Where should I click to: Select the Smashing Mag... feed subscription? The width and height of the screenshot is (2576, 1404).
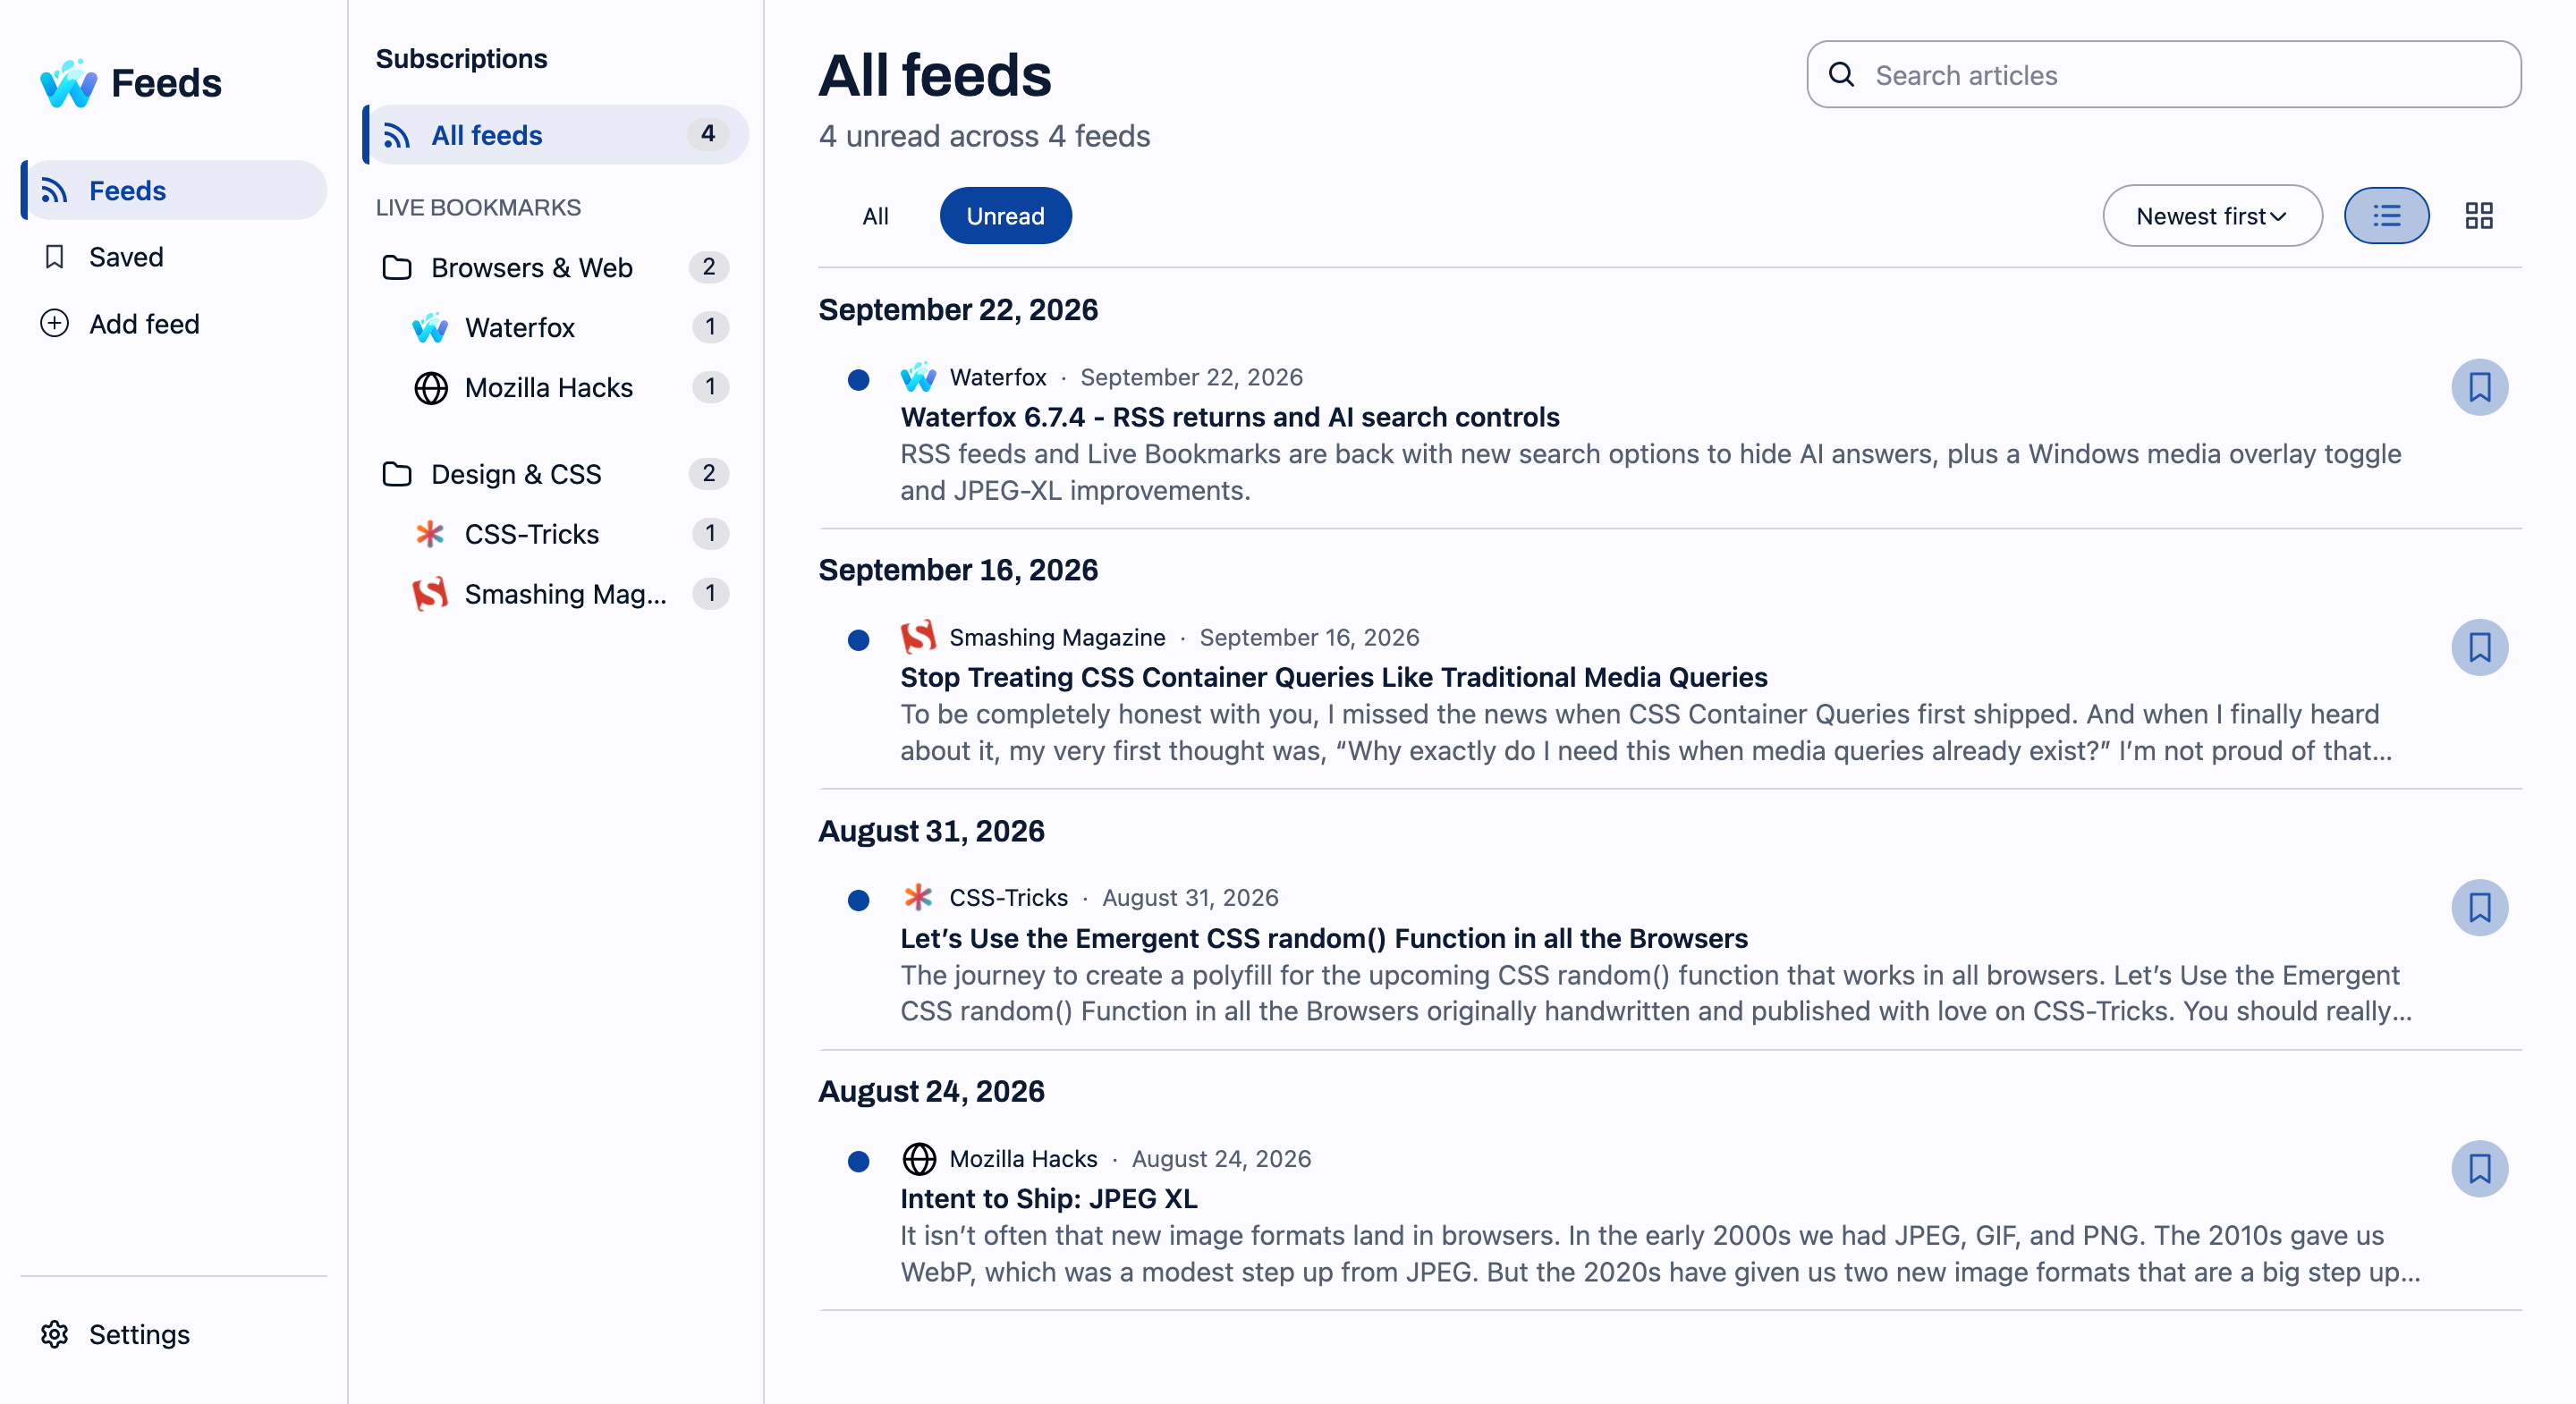pos(570,594)
